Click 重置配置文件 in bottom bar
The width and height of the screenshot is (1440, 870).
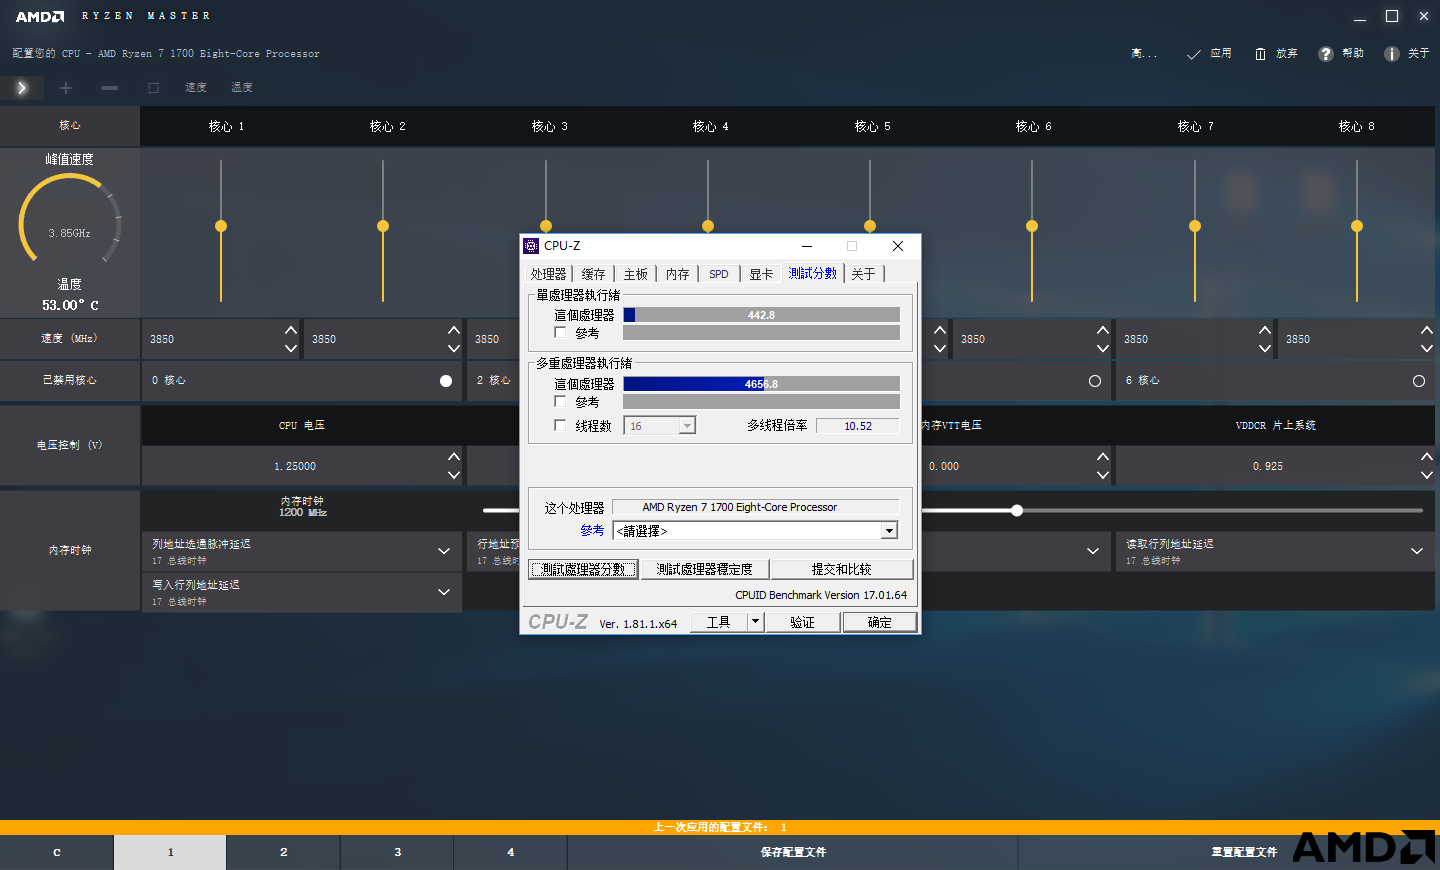(x=1244, y=853)
